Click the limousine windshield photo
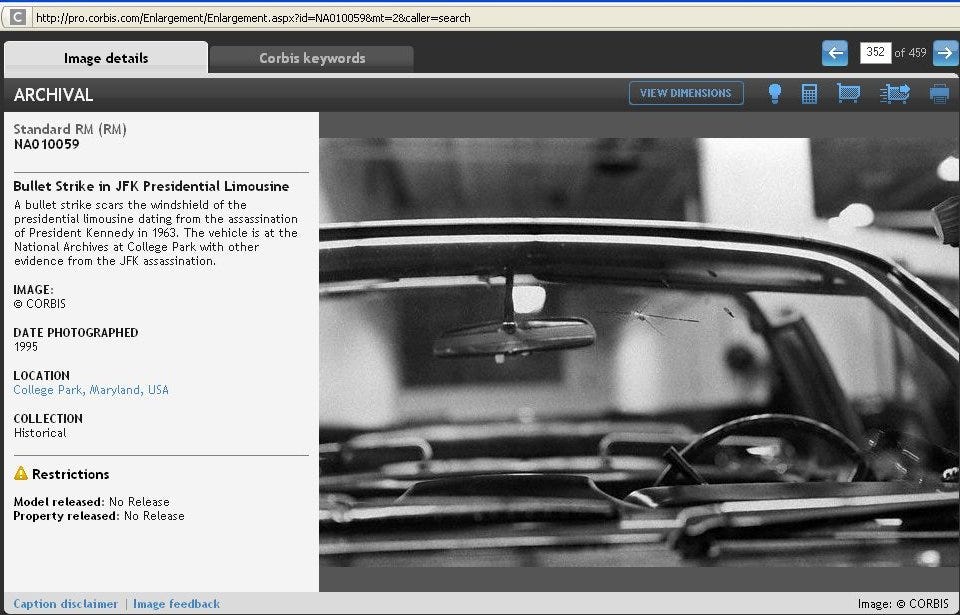960x615 pixels. click(x=639, y=352)
